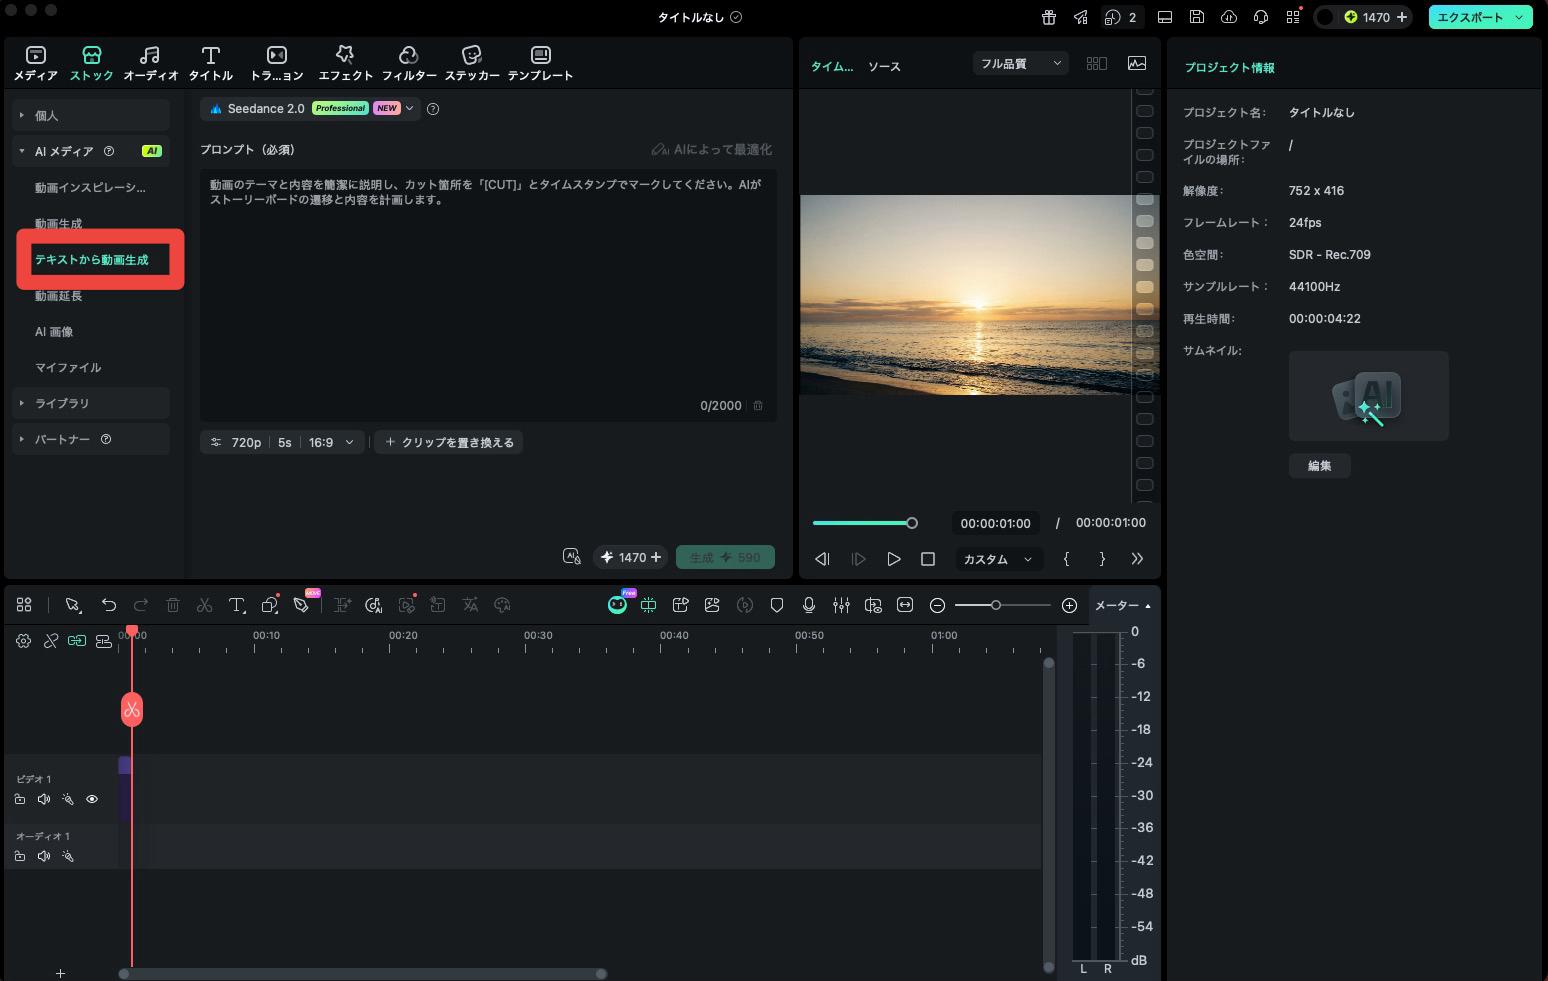The image size is (1548, 981).
Task: Switch to the ステッカー tab
Action: click(x=472, y=63)
